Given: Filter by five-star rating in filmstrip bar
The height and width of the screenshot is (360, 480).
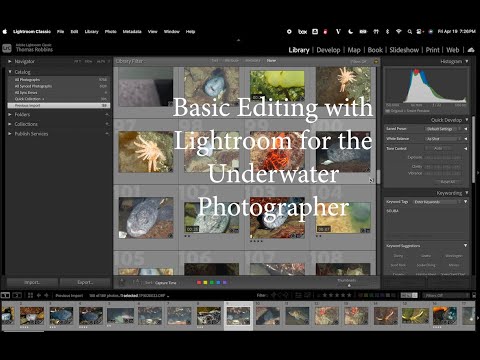Looking at the screenshot, I should click(x=349, y=295).
